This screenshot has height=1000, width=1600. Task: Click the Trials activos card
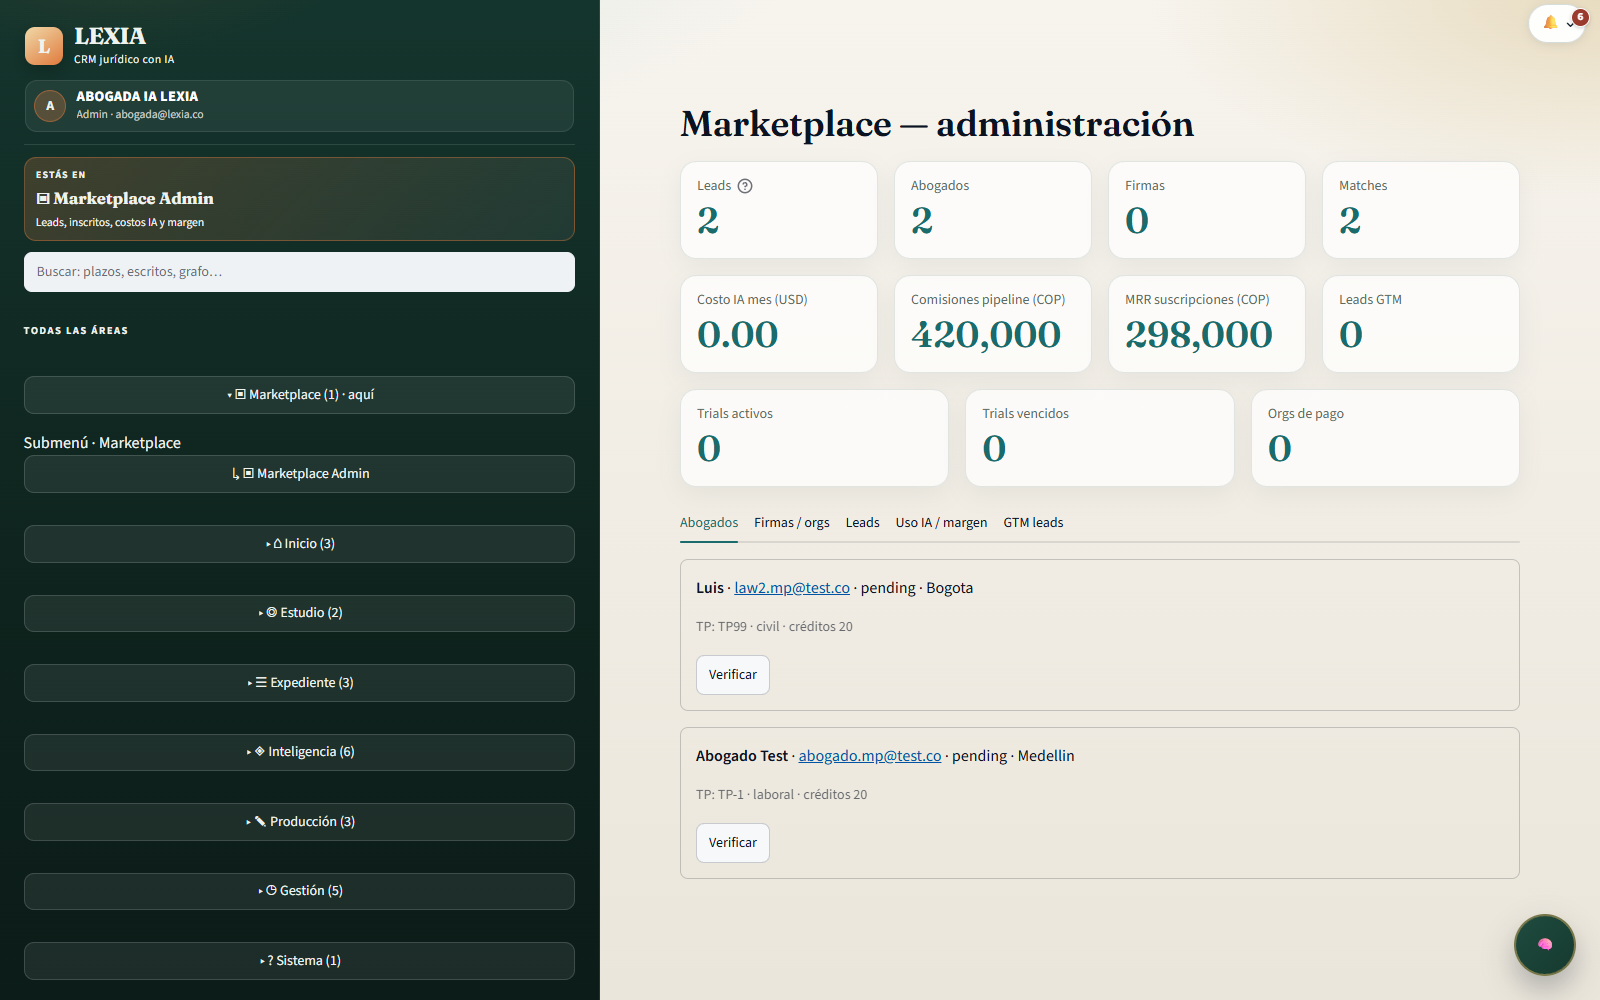pos(814,438)
